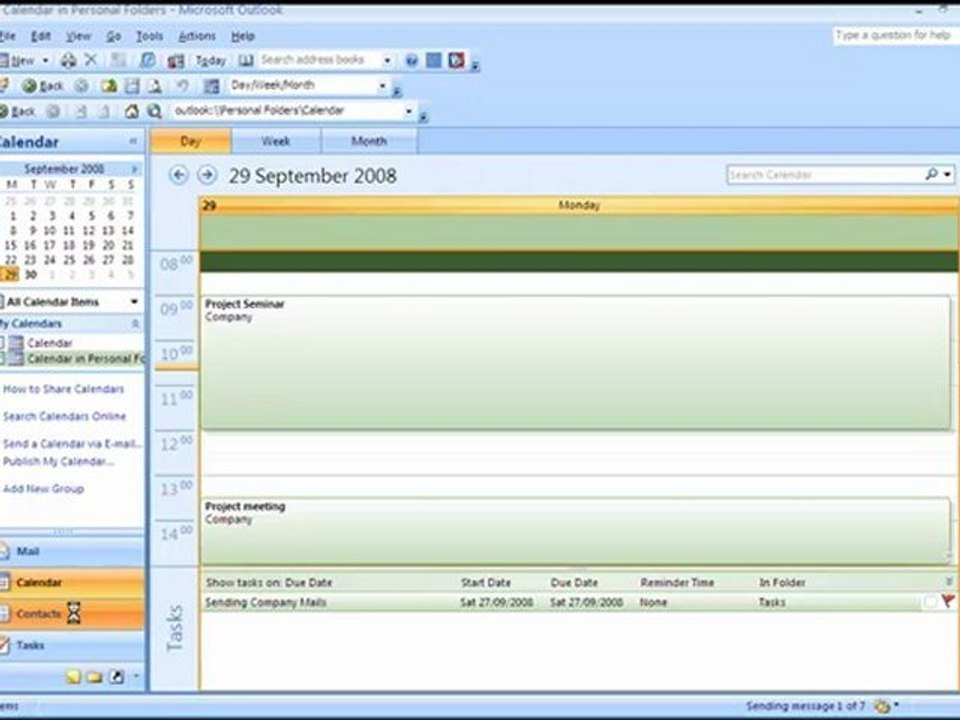960x720 pixels.
Task: Open the Actions menu
Action: pos(197,36)
